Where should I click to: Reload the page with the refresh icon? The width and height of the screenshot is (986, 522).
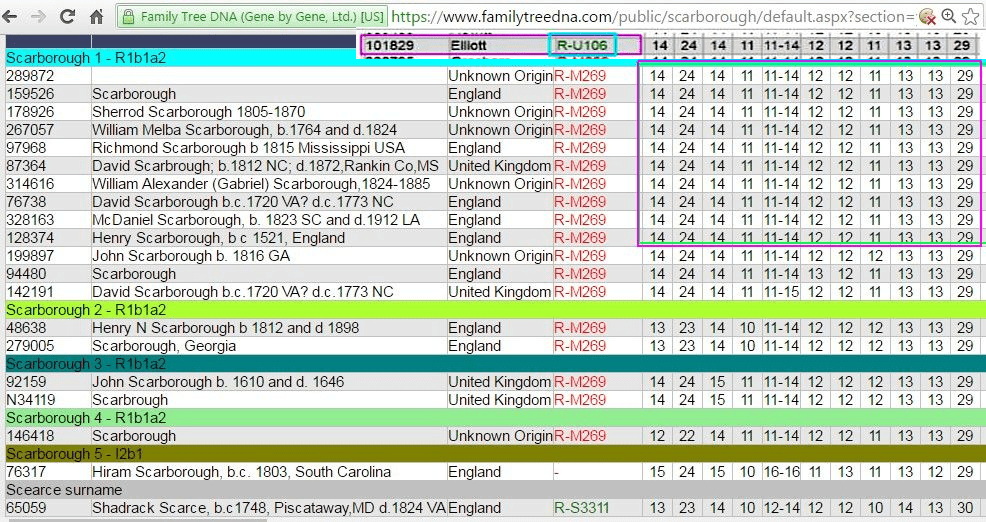tap(67, 16)
